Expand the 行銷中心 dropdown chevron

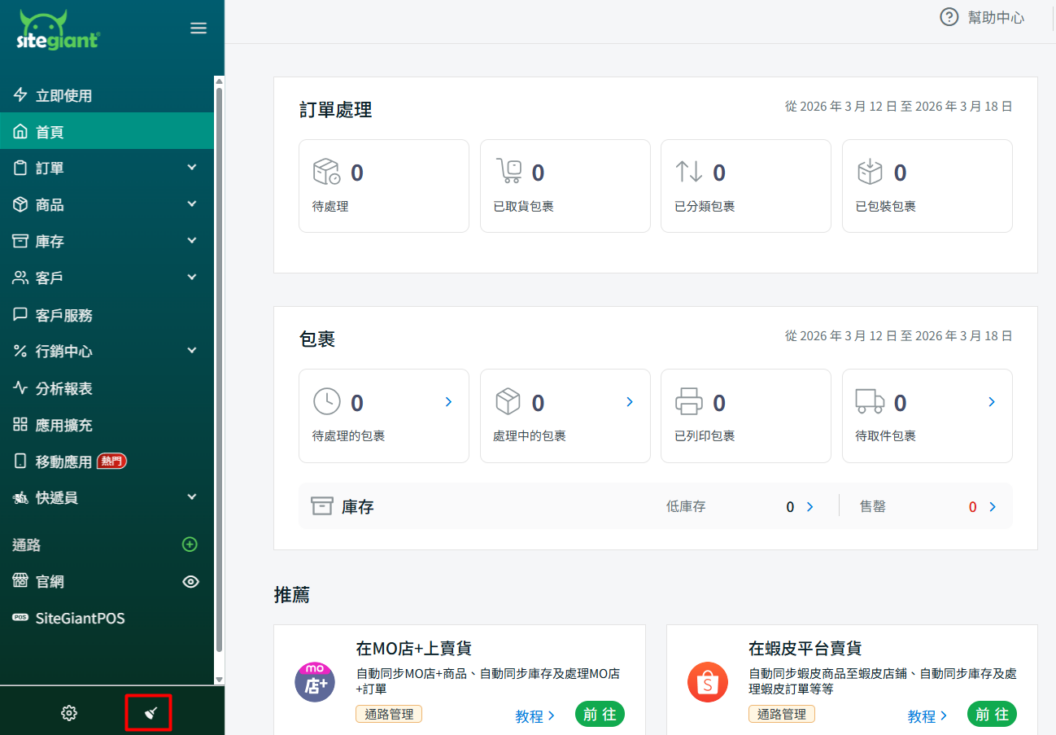point(192,351)
